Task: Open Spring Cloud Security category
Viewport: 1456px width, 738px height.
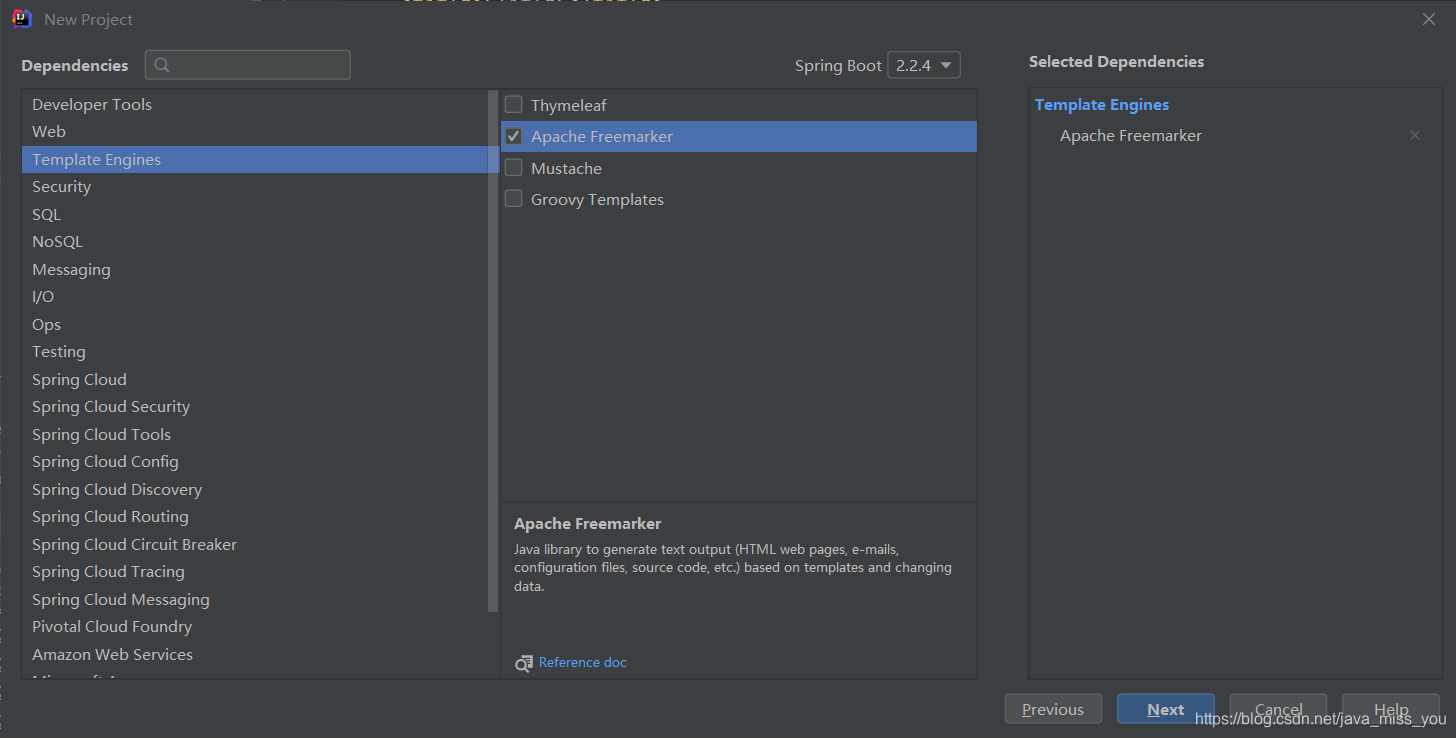Action: (x=254, y=407)
